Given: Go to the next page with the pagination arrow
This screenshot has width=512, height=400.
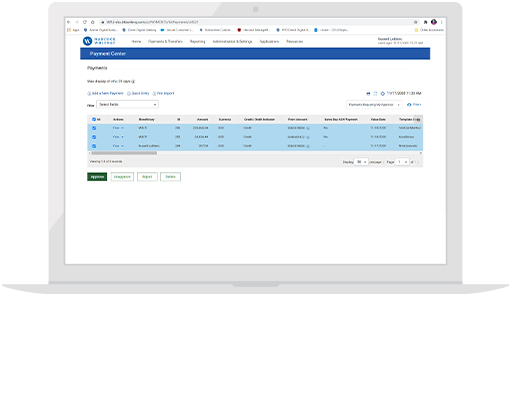Looking at the screenshot, I should [418, 162].
